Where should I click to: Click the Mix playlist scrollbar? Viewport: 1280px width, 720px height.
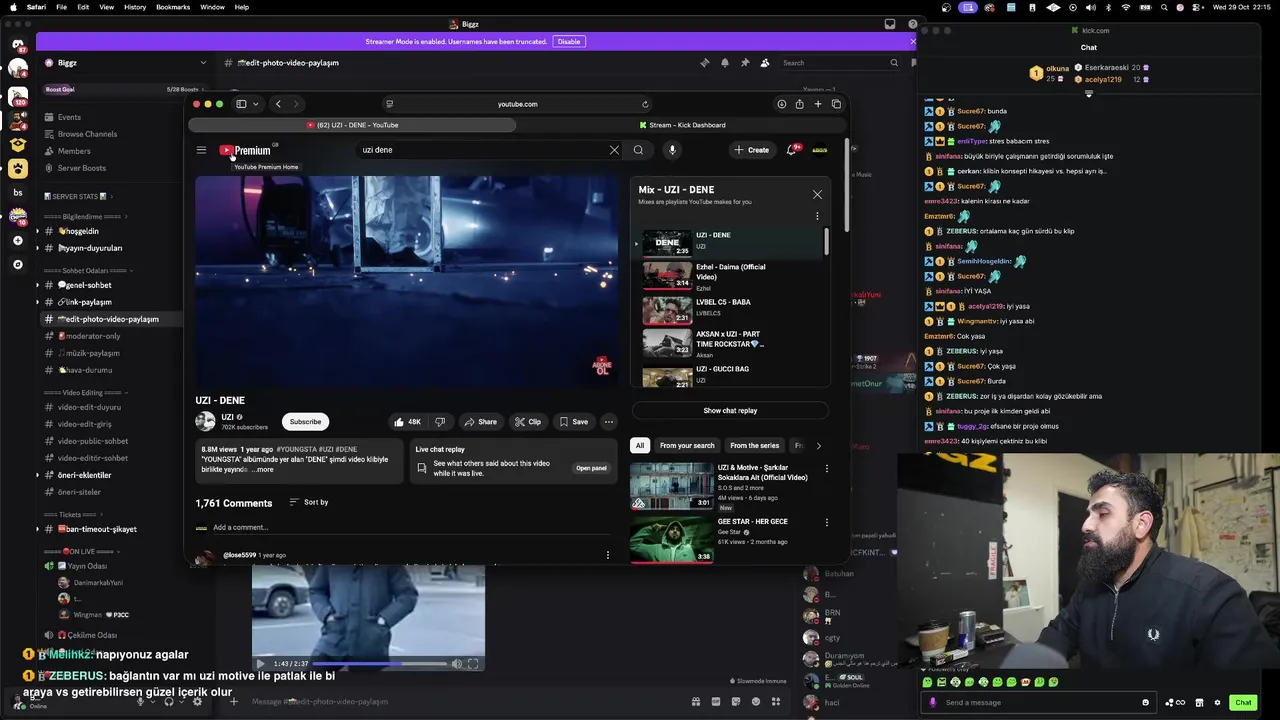tap(826, 241)
